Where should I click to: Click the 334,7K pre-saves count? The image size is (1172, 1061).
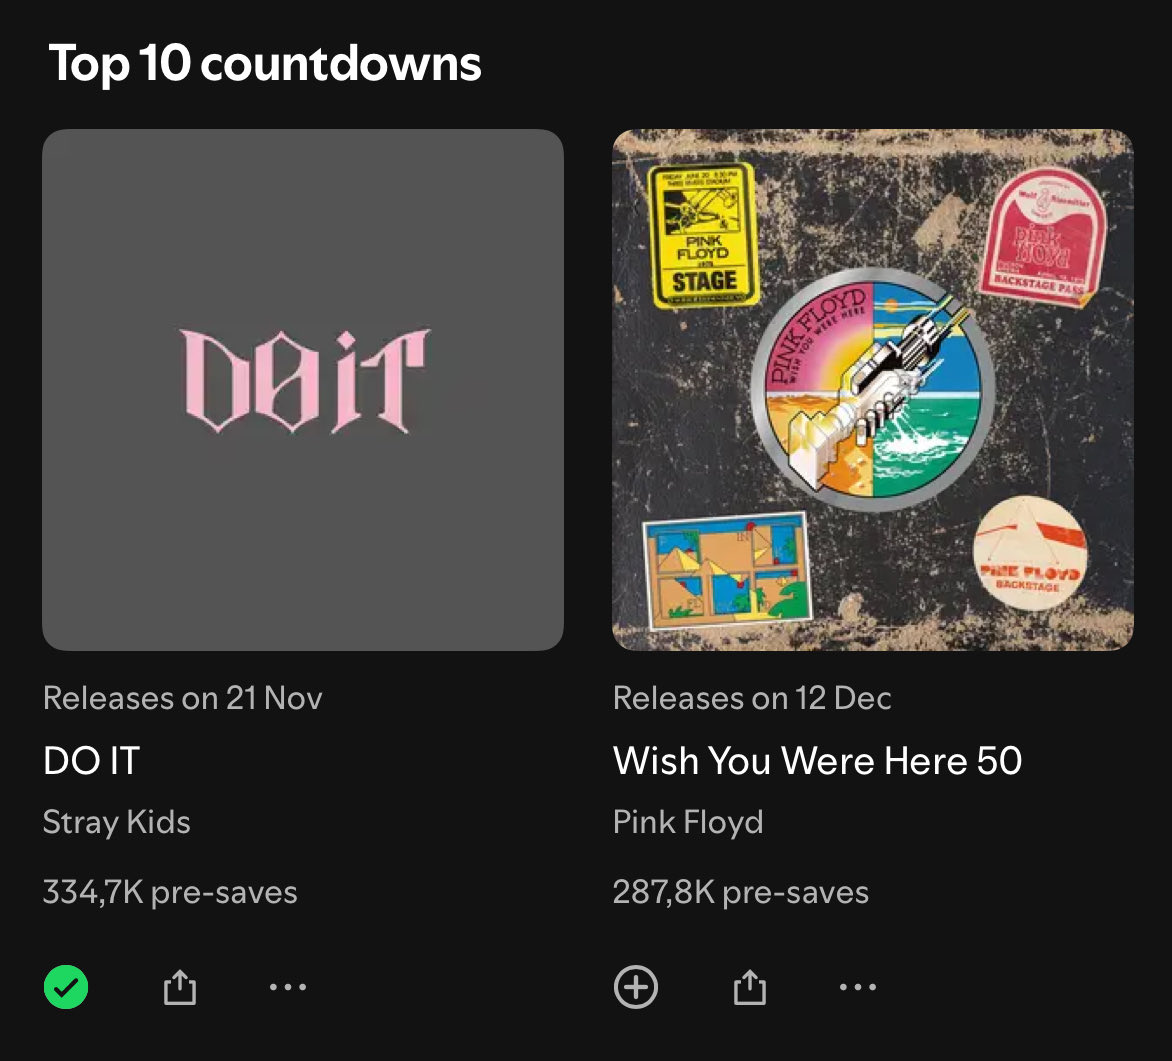[170, 892]
